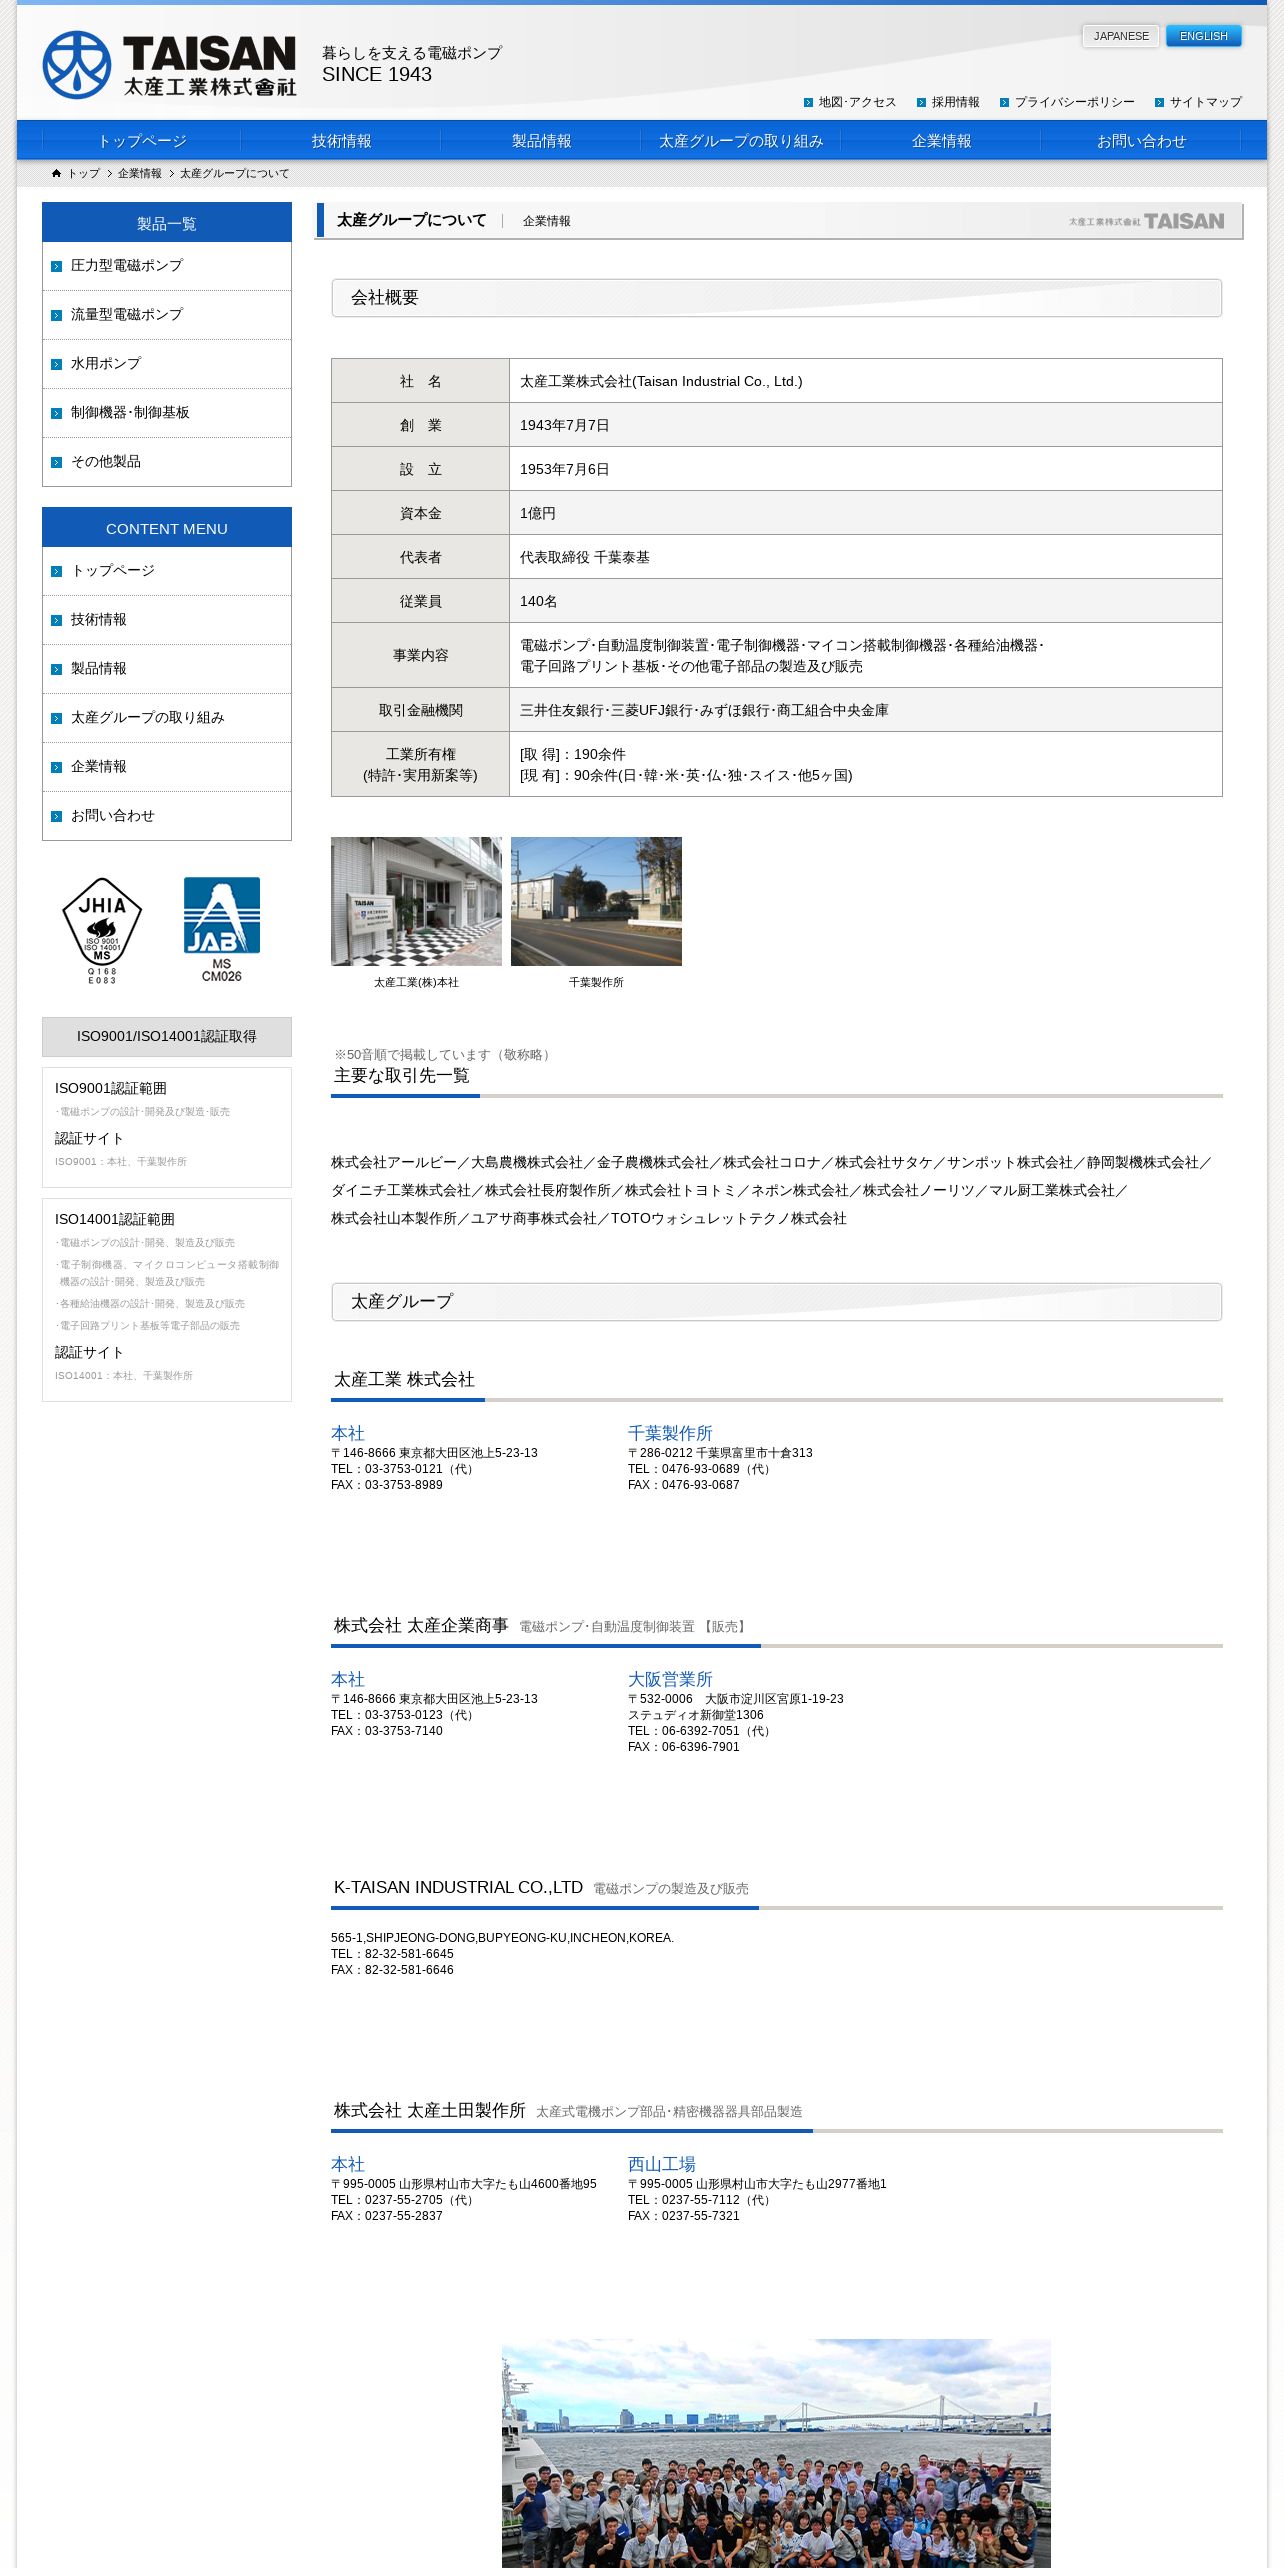This screenshot has width=1284, height=2568.
Task: Click 株式会社 太産企業商事 heading
Action: [x=421, y=1625]
